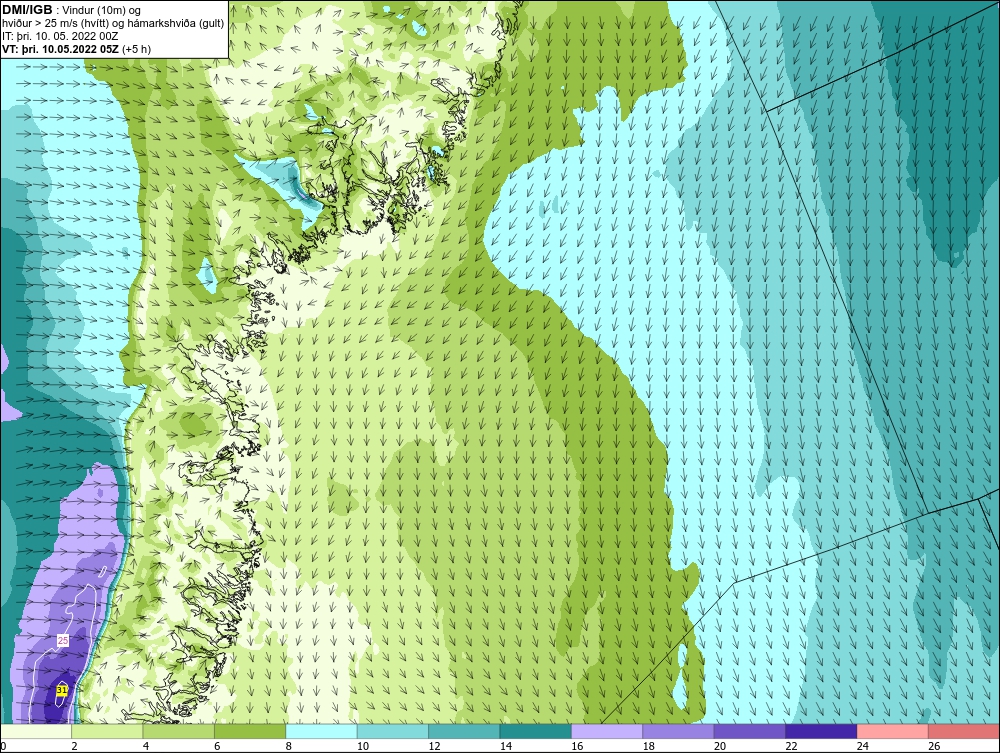Click the 'hviður > 25 m/s' legend line
This screenshot has height=753, width=1000.
[x=112, y=24]
